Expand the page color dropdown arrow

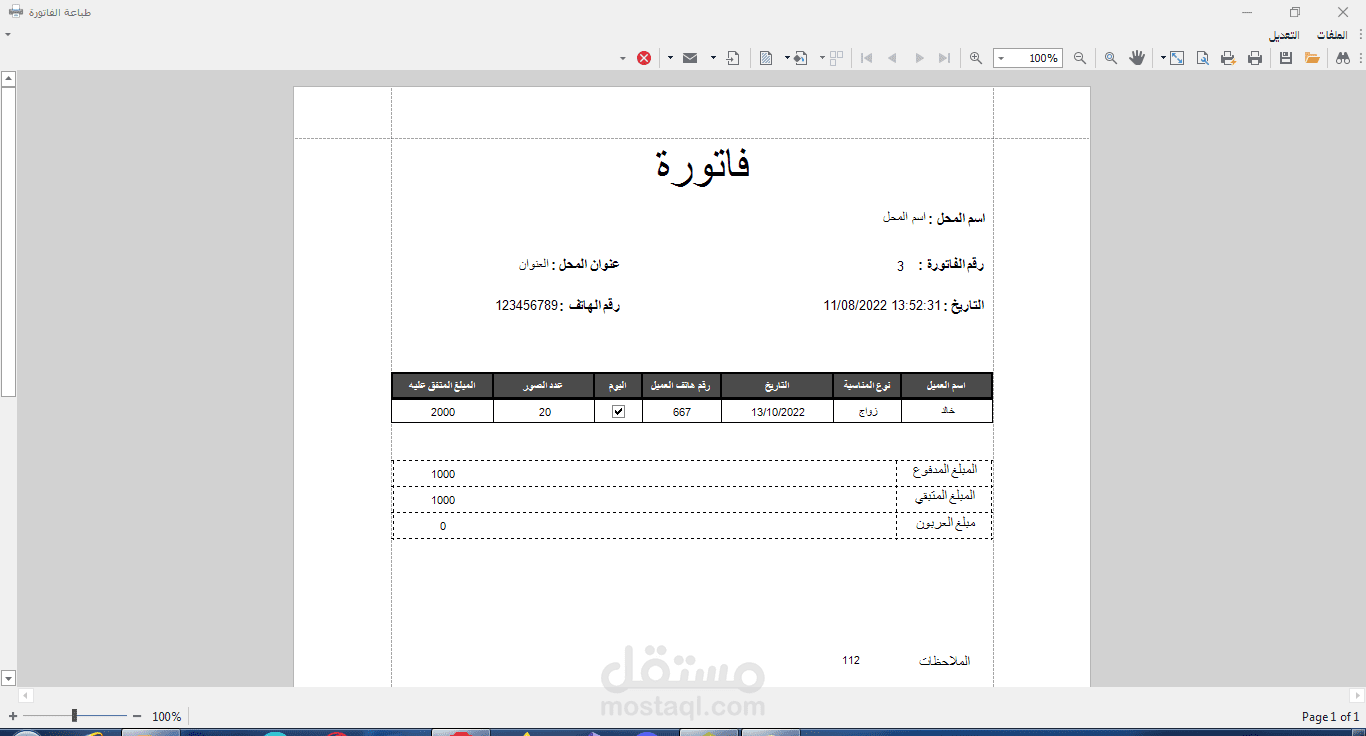pyautogui.click(x=787, y=58)
